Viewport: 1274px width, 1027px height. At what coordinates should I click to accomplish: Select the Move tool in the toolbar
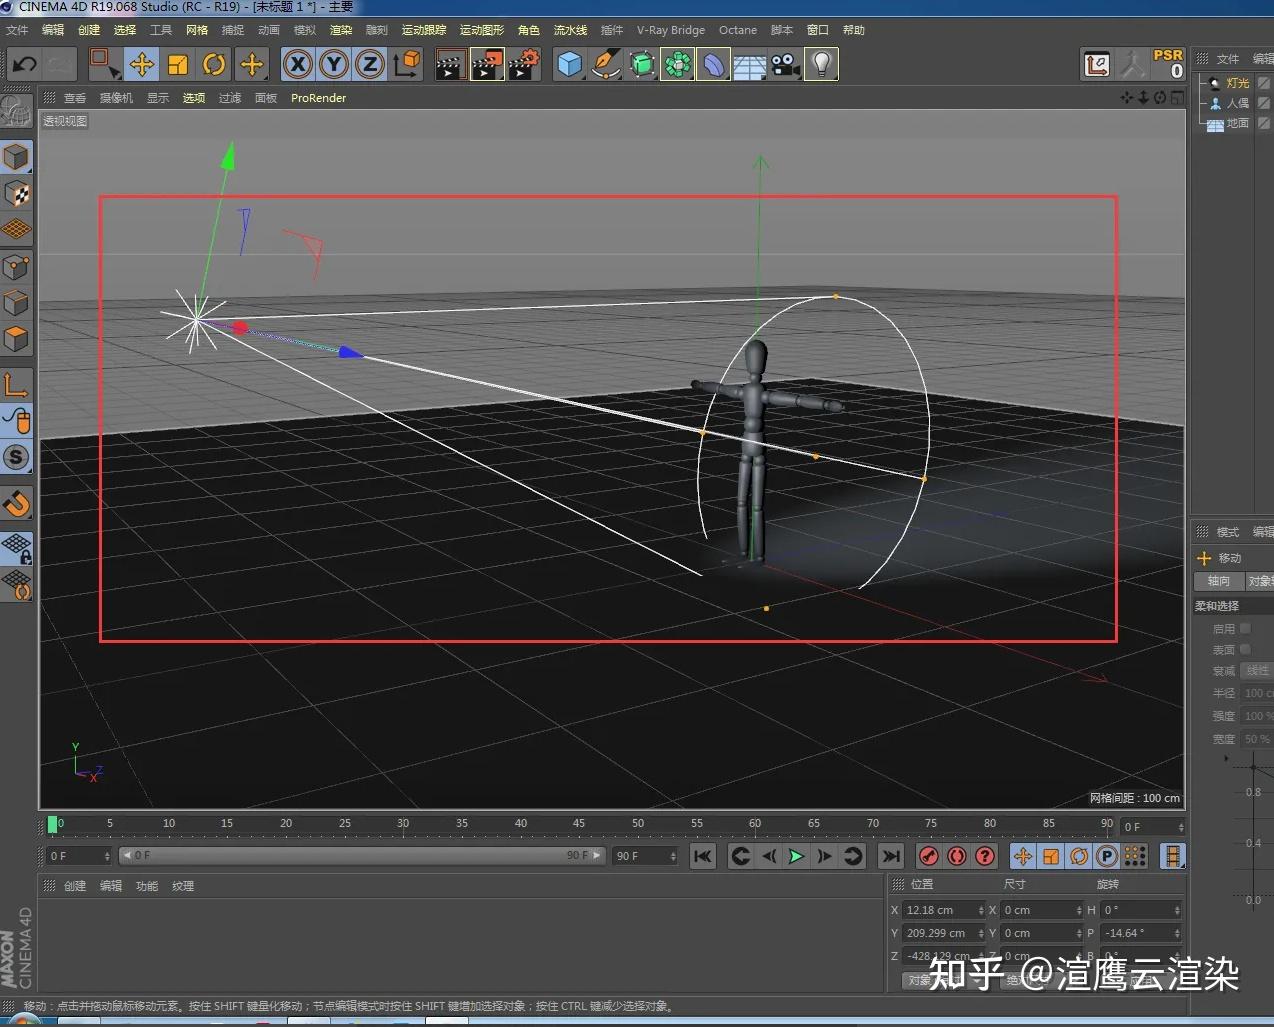[143, 64]
